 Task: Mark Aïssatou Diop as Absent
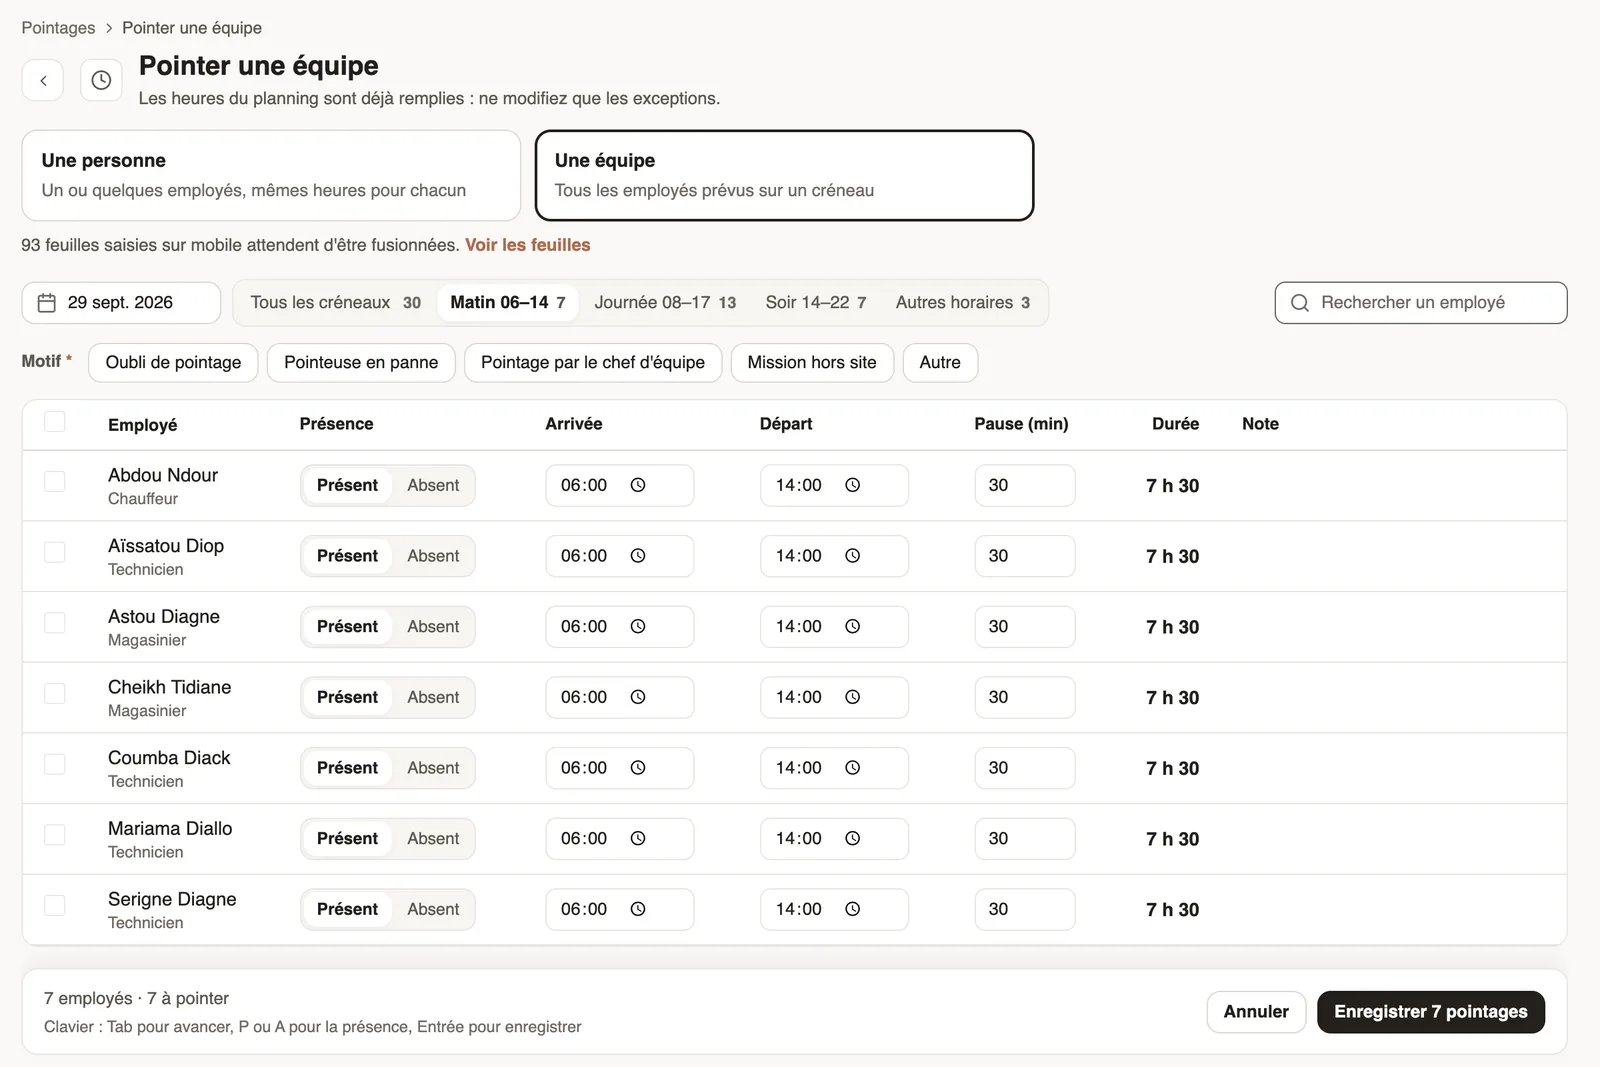click(433, 556)
